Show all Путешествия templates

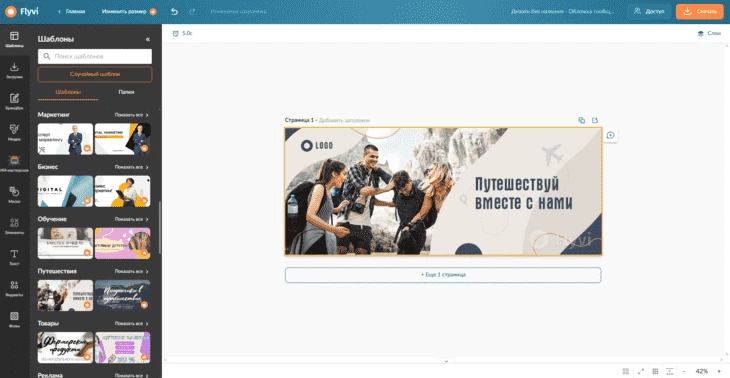[x=132, y=271]
